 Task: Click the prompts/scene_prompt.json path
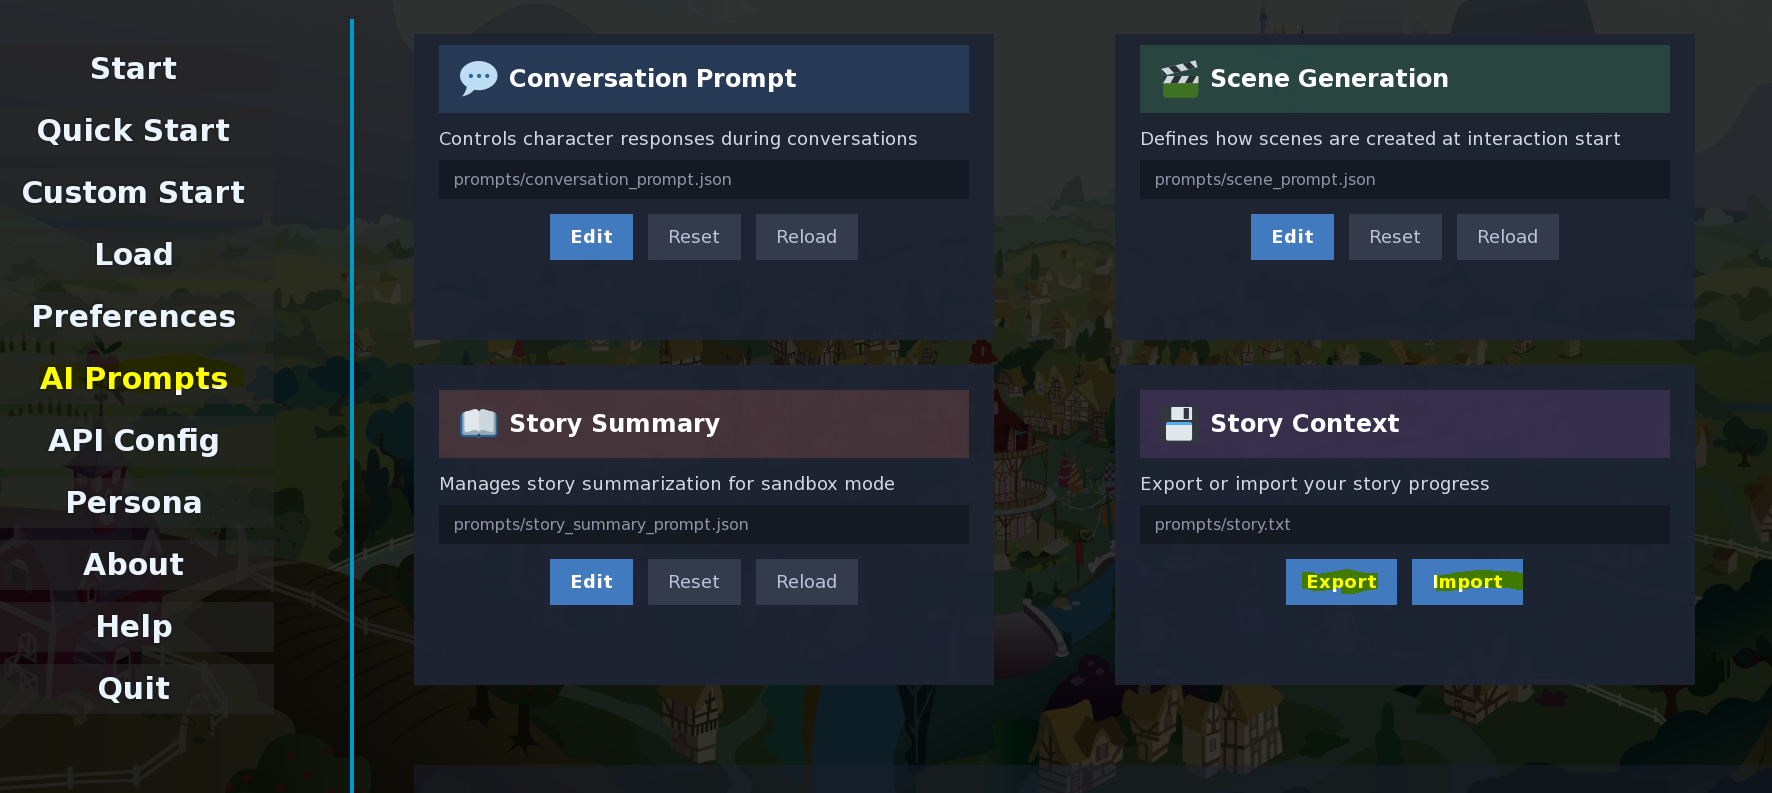click(x=1405, y=179)
